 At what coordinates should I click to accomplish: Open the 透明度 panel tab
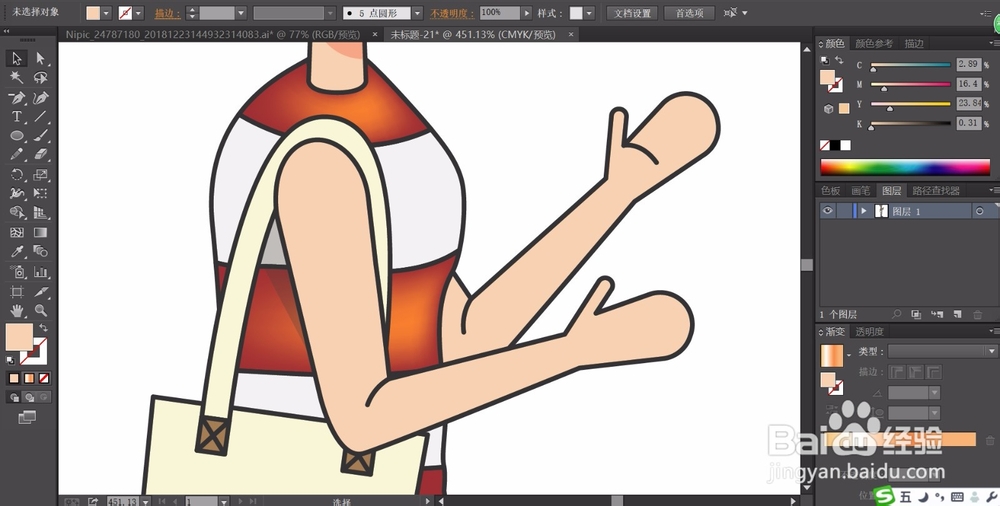point(869,332)
